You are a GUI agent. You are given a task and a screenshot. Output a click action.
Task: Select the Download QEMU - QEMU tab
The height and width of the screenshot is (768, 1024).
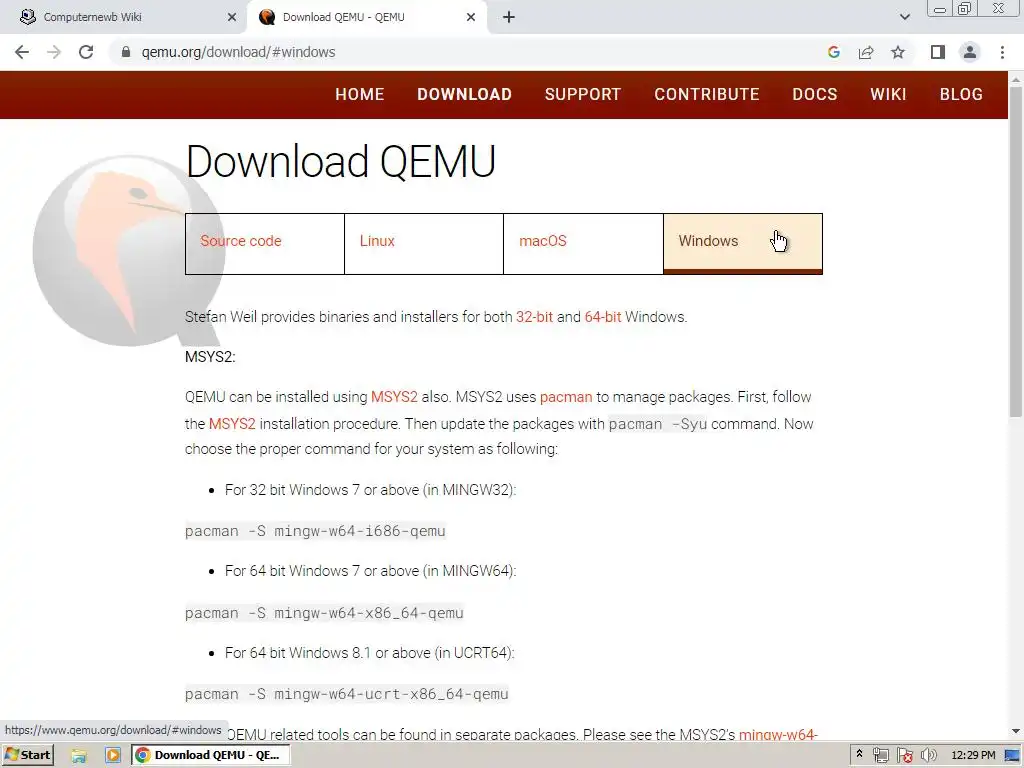click(366, 17)
